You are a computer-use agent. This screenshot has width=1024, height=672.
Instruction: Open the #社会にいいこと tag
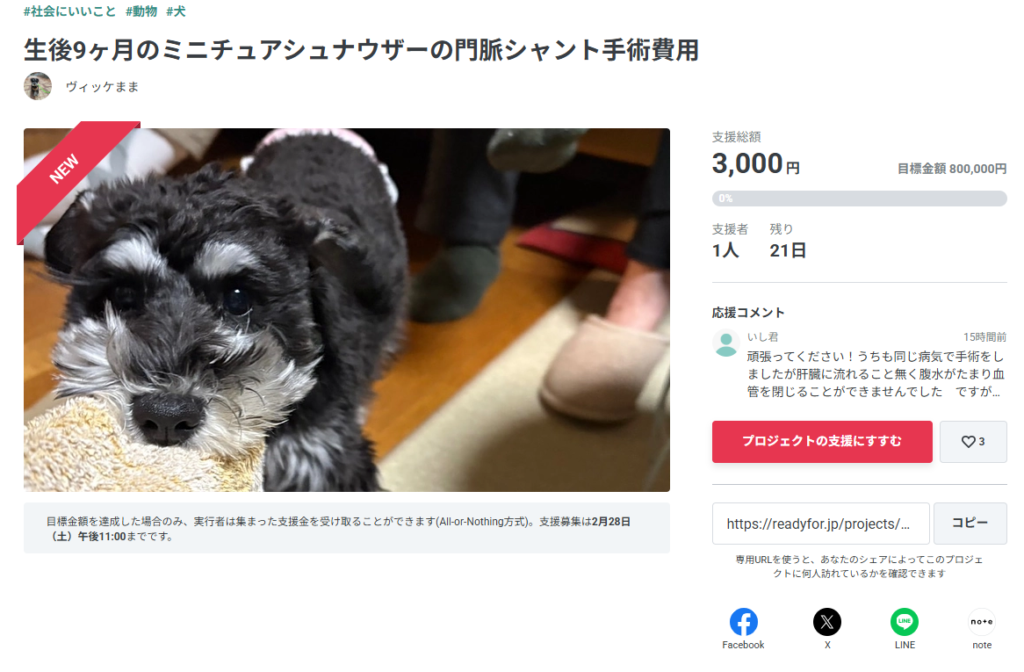point(69,11)
